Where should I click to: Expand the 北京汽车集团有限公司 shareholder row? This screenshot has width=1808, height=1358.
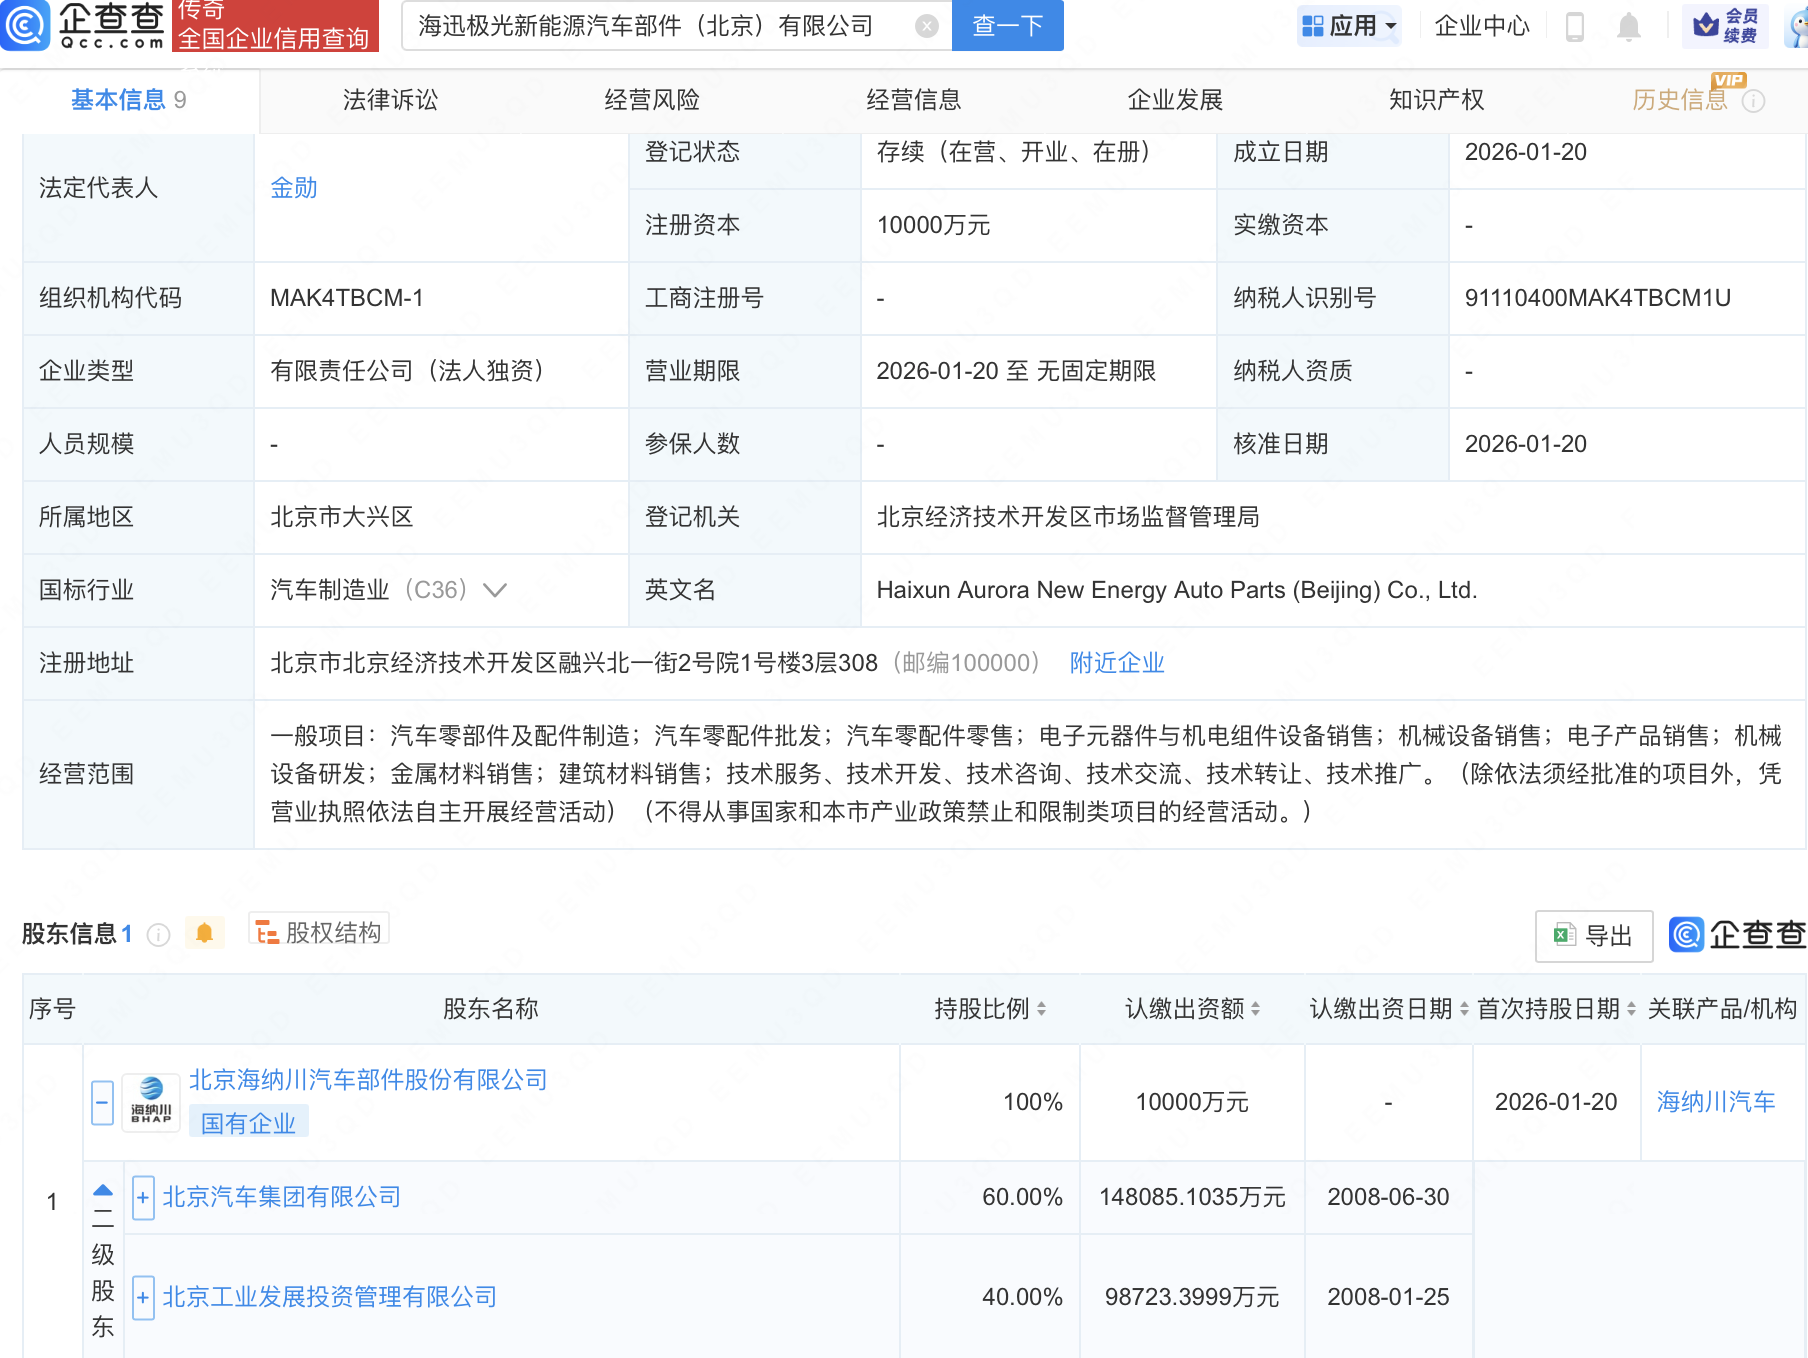point(143,1197)
